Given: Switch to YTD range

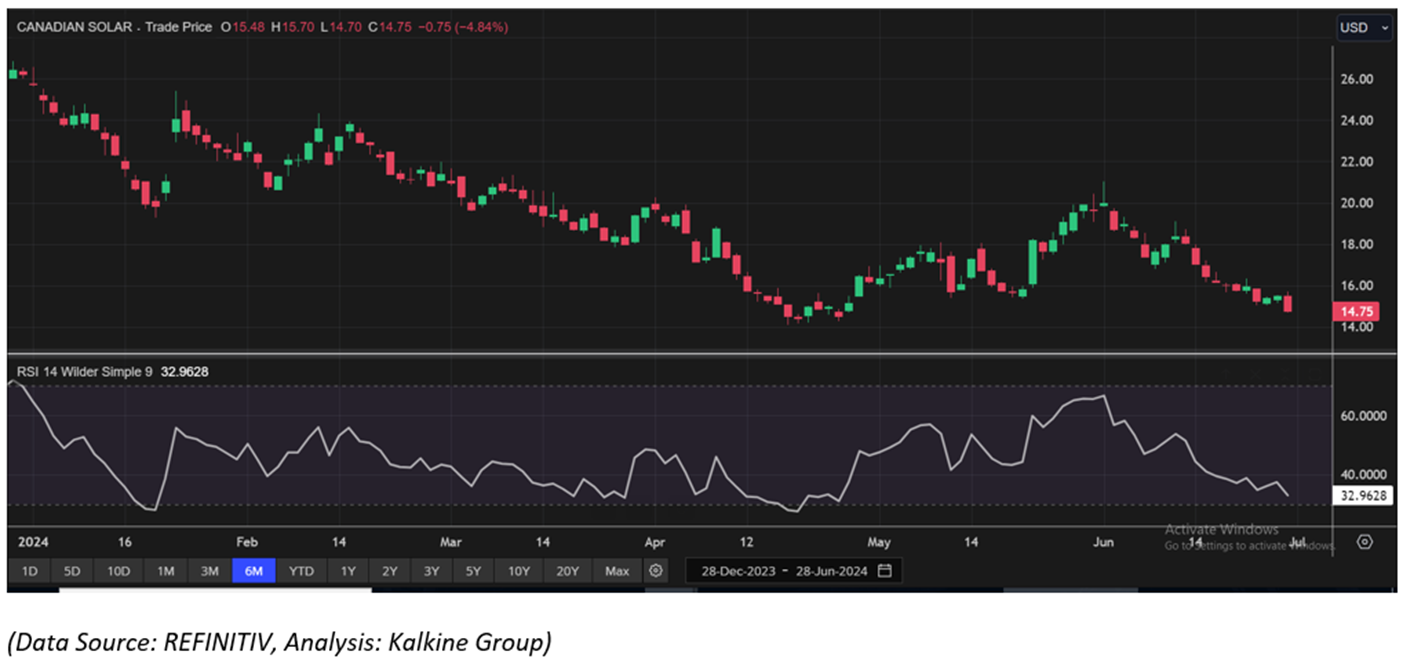Looking at the screenshot, I should point(301,571).
